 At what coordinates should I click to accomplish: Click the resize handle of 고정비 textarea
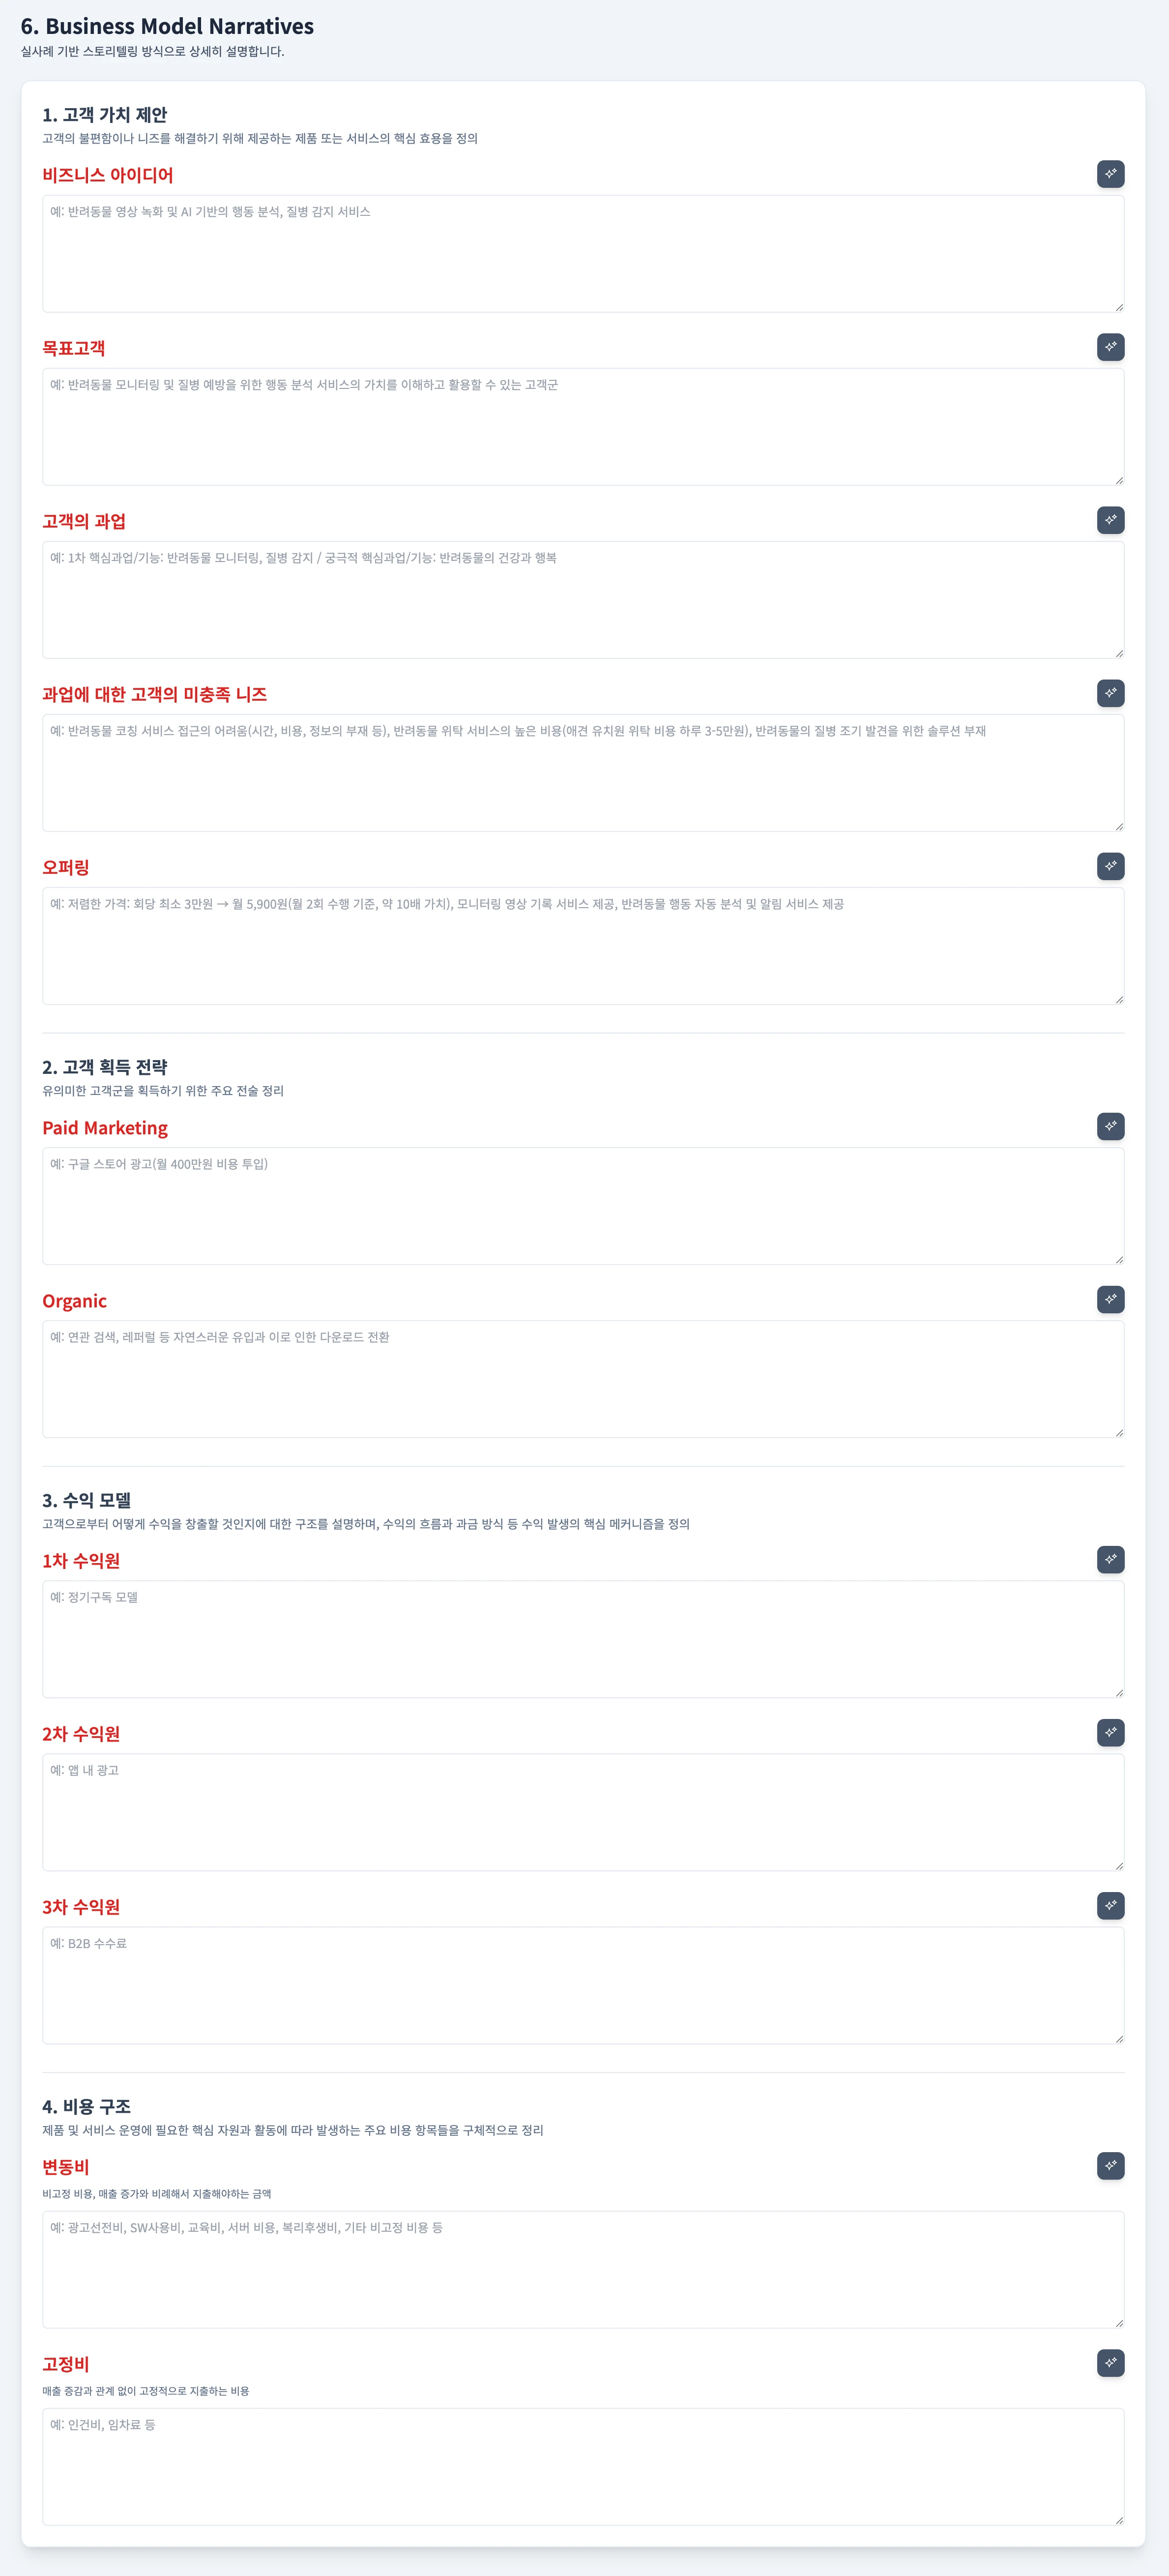[x=1118, y=2519]
